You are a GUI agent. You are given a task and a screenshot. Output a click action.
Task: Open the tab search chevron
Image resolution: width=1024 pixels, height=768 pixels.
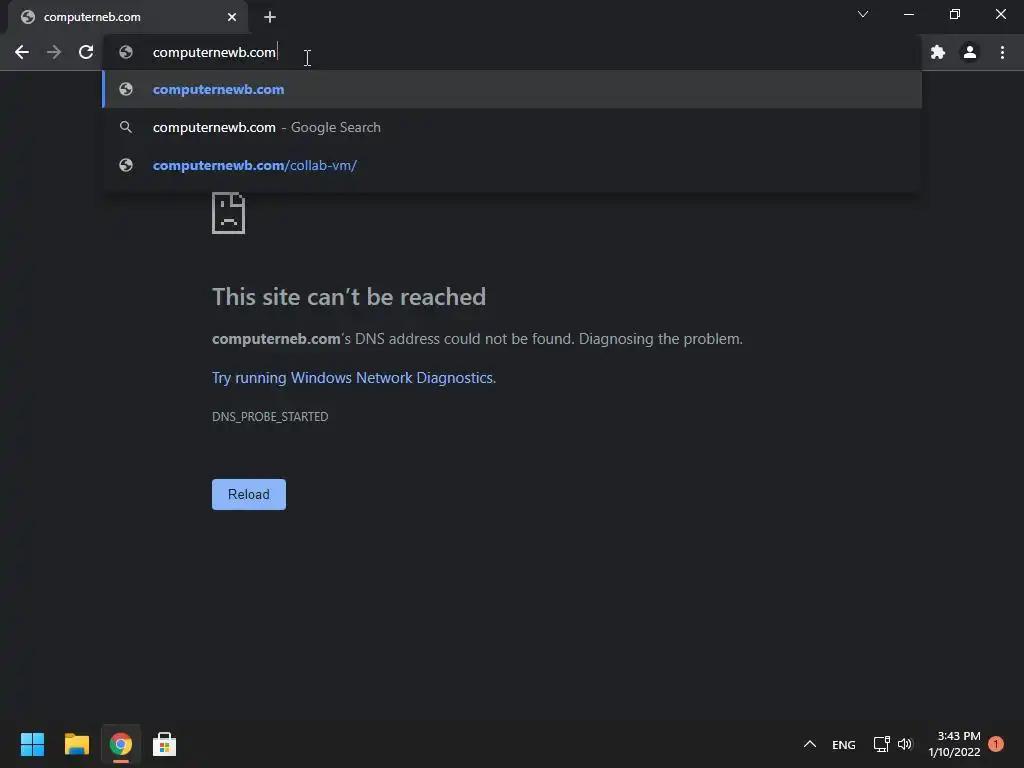tap(863, 14)
